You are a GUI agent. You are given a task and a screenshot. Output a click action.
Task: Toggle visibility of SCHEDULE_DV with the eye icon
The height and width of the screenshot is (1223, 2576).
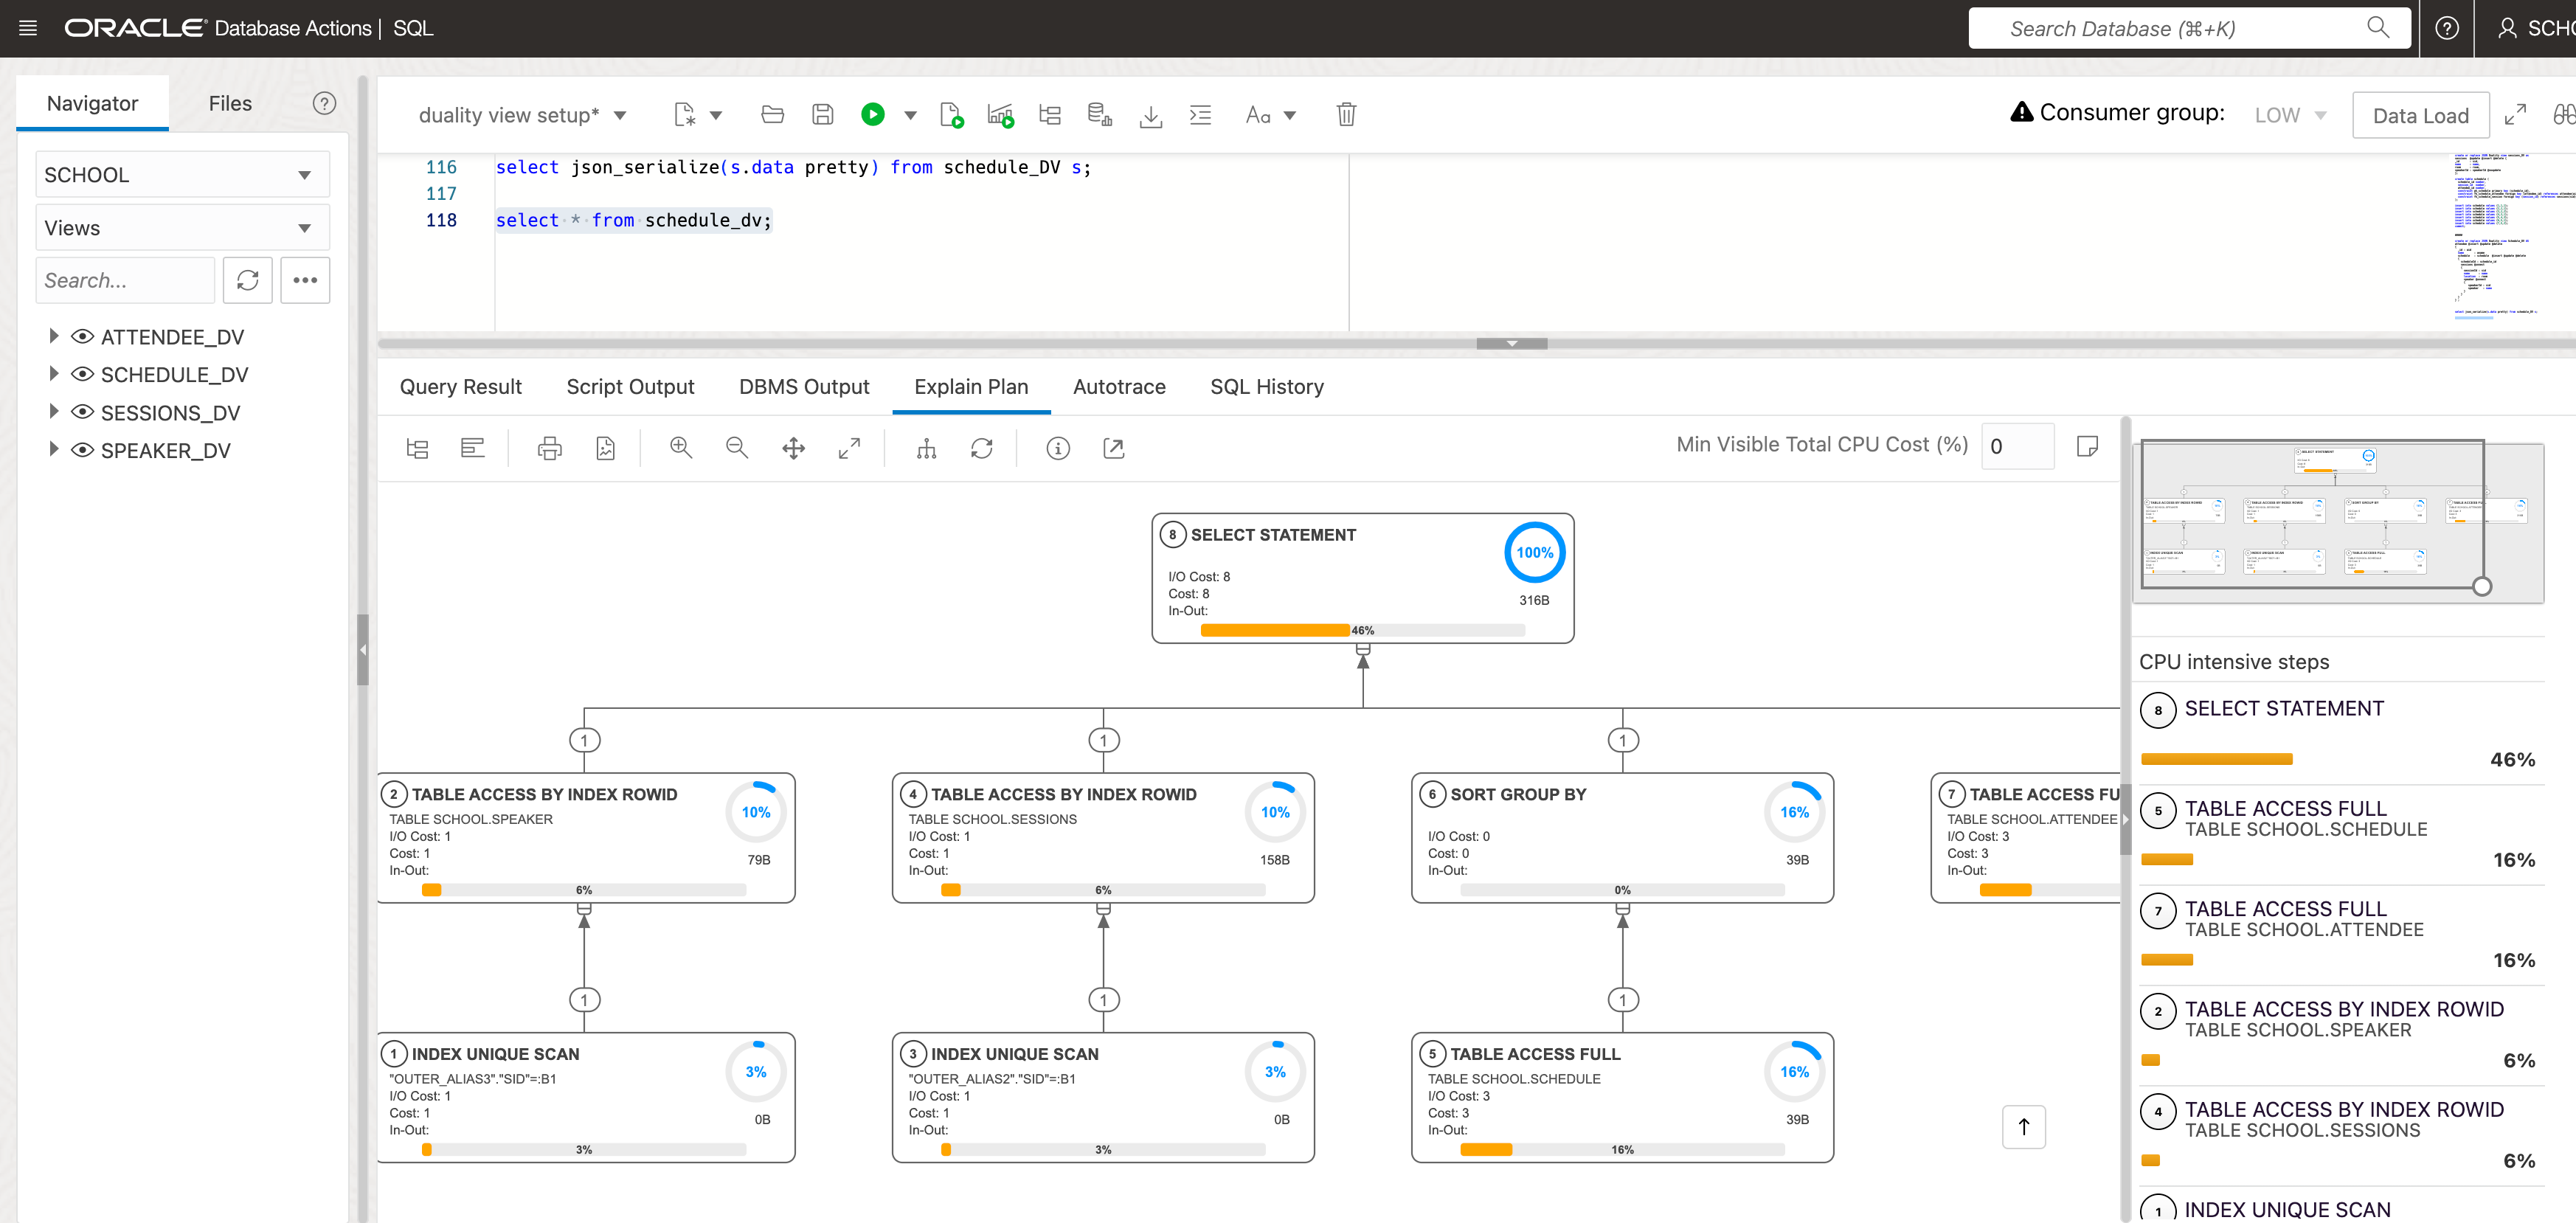[x=83, y=373]
